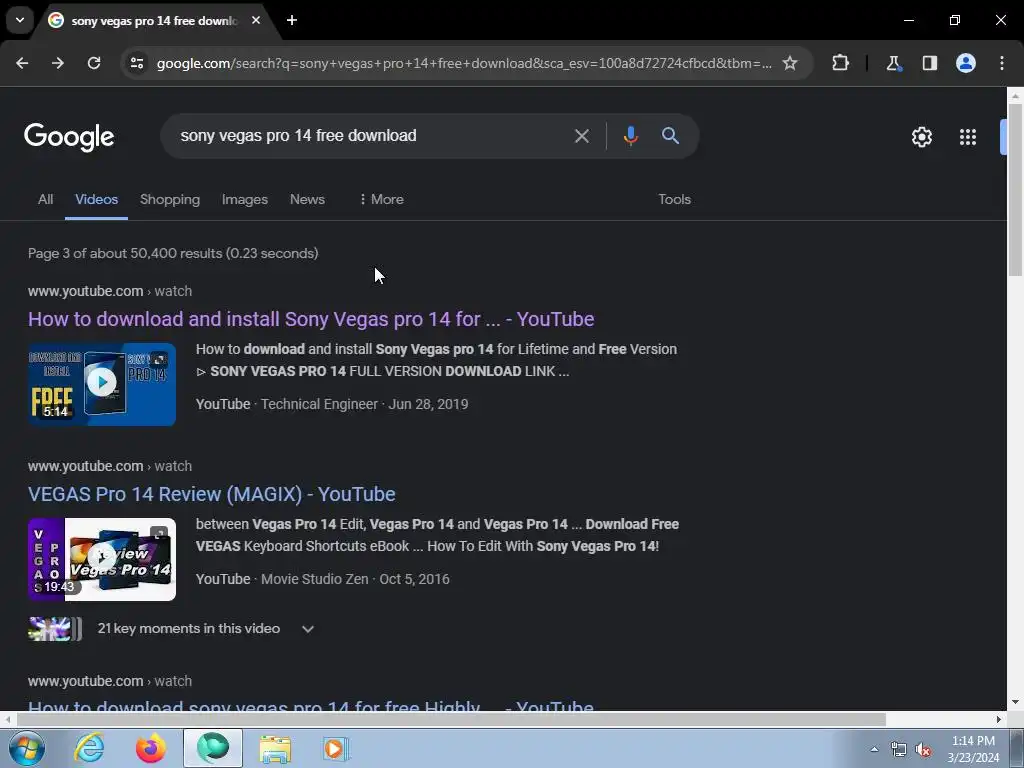Open 'VEGAS Pro 14 Review (MAGIX)' result
Screen dimensions: 1024x768
tap(212, 494)
